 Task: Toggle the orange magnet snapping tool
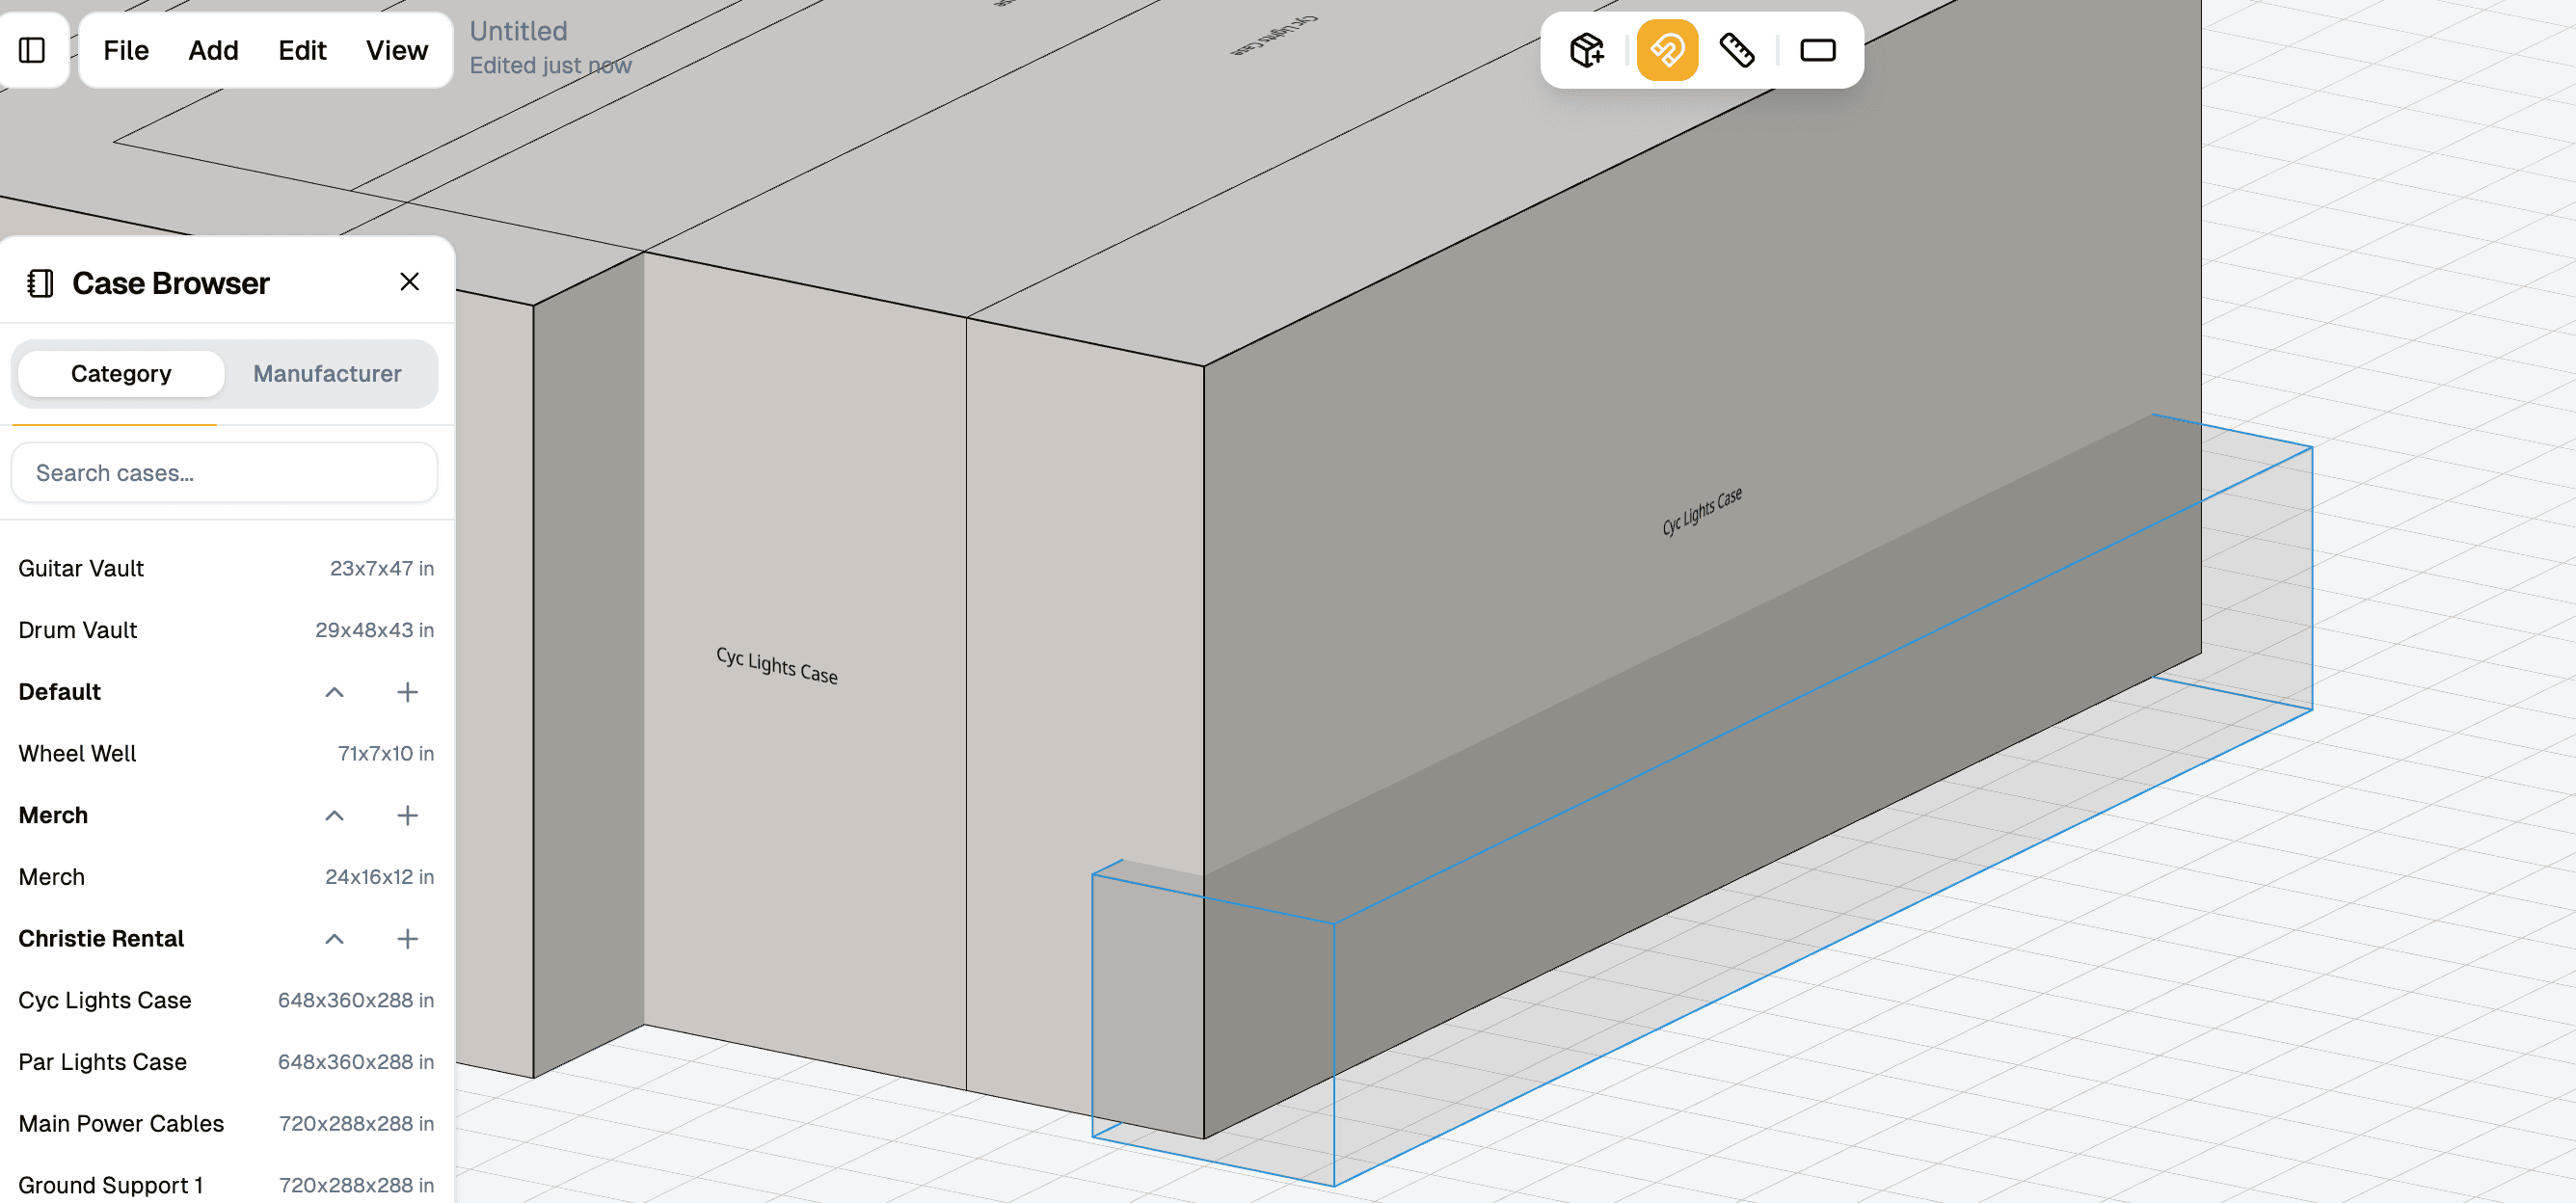(x=1667, y=50)
